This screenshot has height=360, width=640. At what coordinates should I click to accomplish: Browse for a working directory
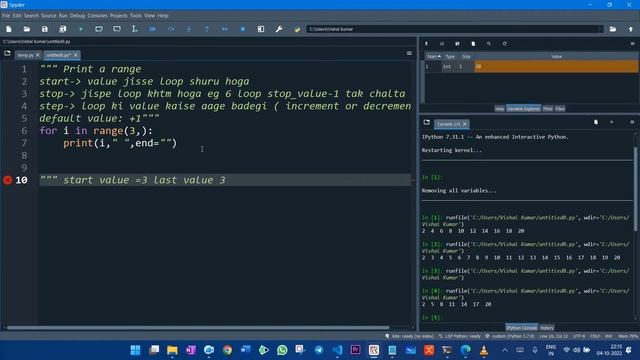point(613,29)
